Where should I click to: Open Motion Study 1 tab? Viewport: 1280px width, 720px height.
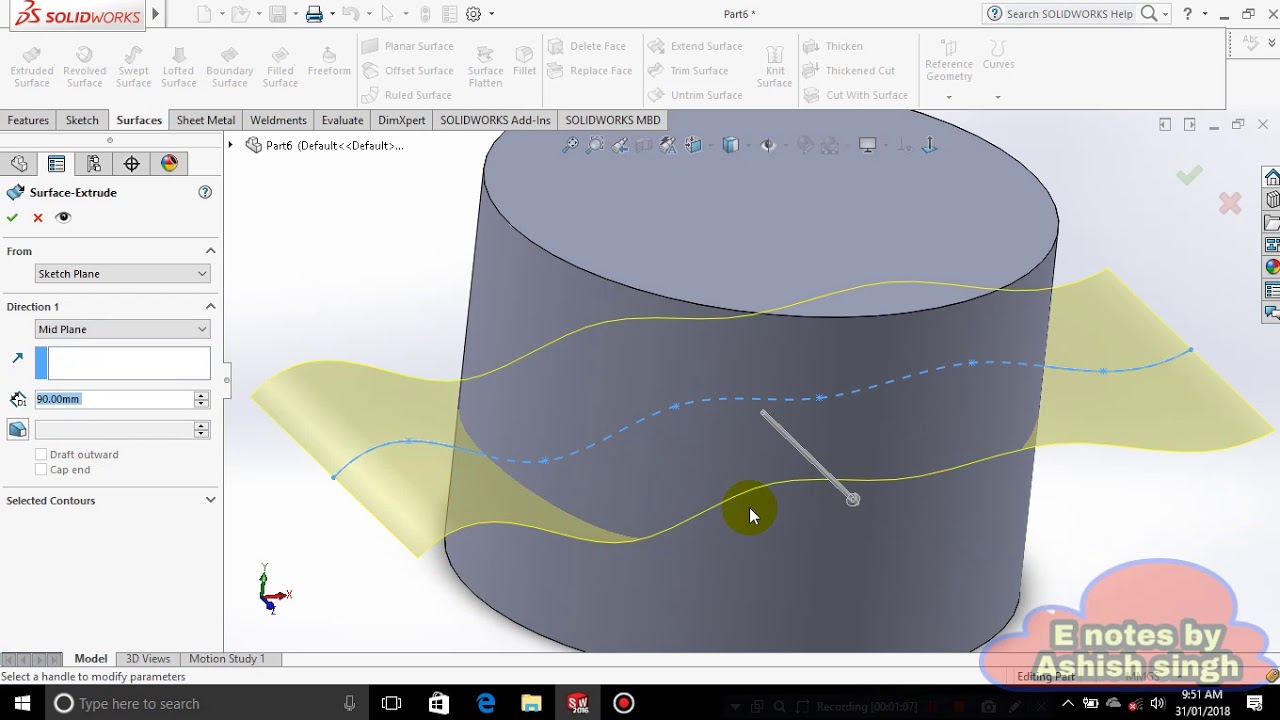[227, 659]
